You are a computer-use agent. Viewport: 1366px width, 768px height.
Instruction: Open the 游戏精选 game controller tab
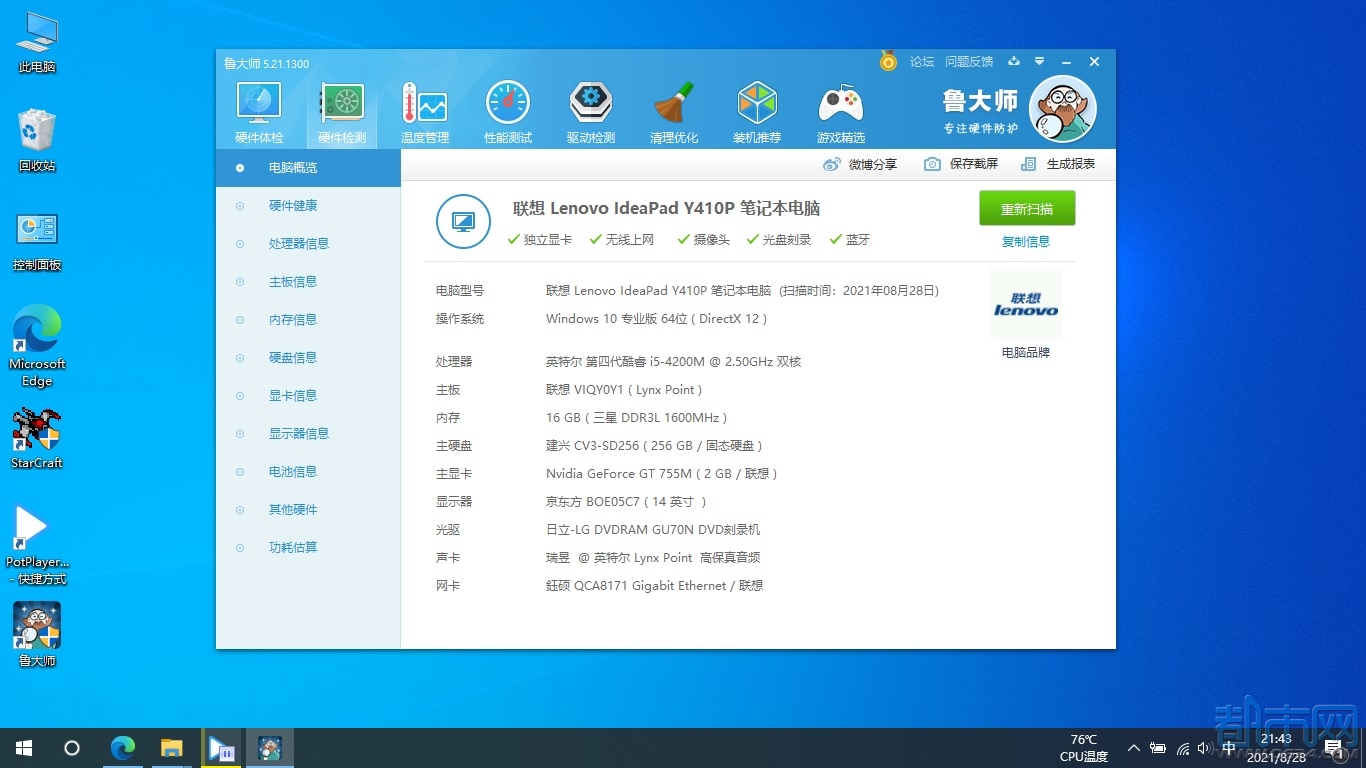click(x=841, y=113)
